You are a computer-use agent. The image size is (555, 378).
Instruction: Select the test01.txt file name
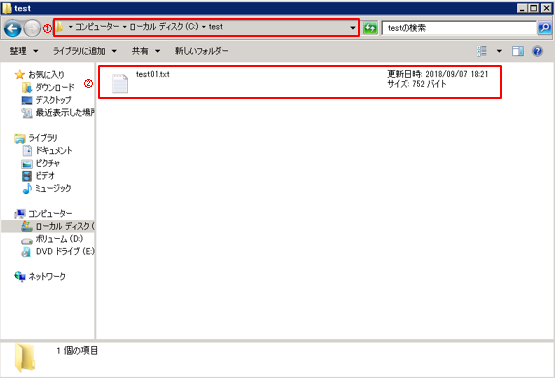153,74
